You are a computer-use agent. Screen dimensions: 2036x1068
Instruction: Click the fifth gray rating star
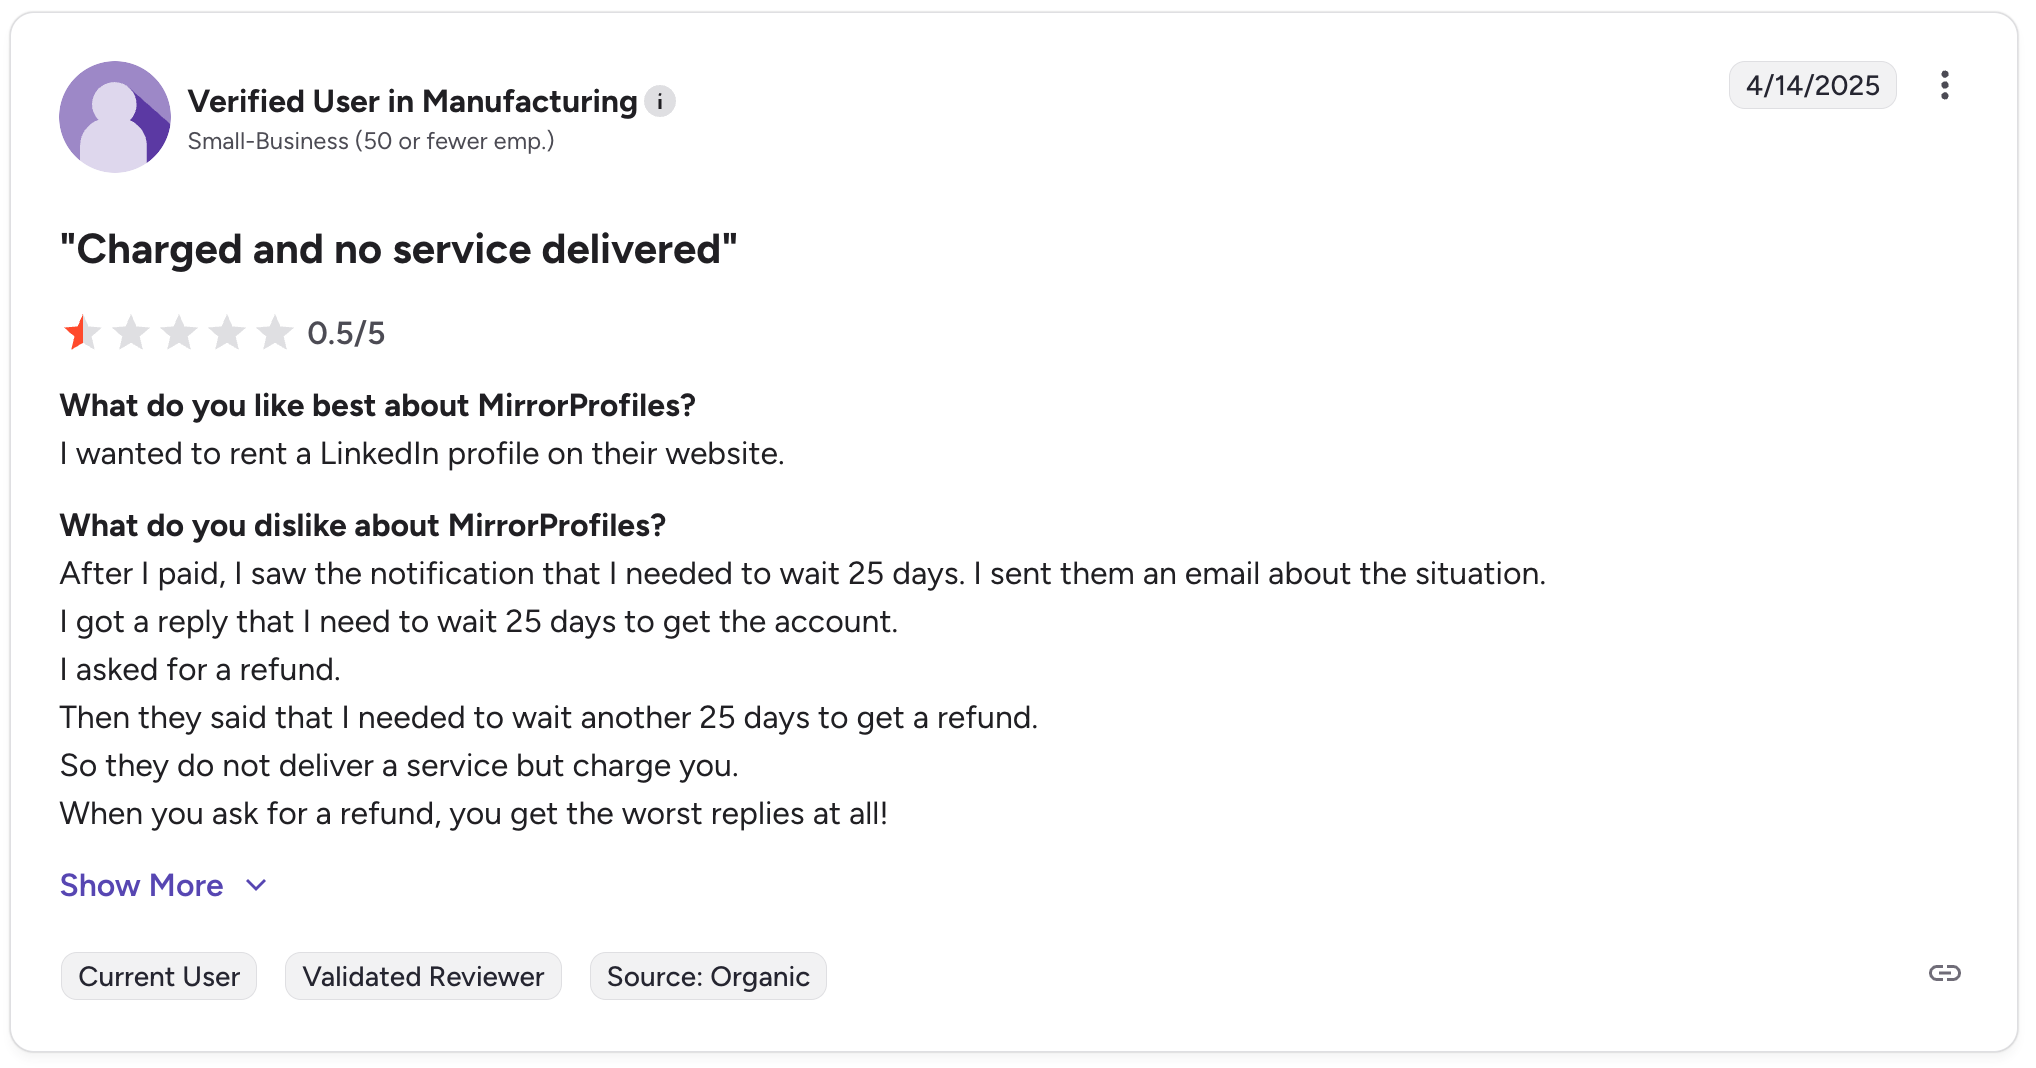[x=274, y=333]
